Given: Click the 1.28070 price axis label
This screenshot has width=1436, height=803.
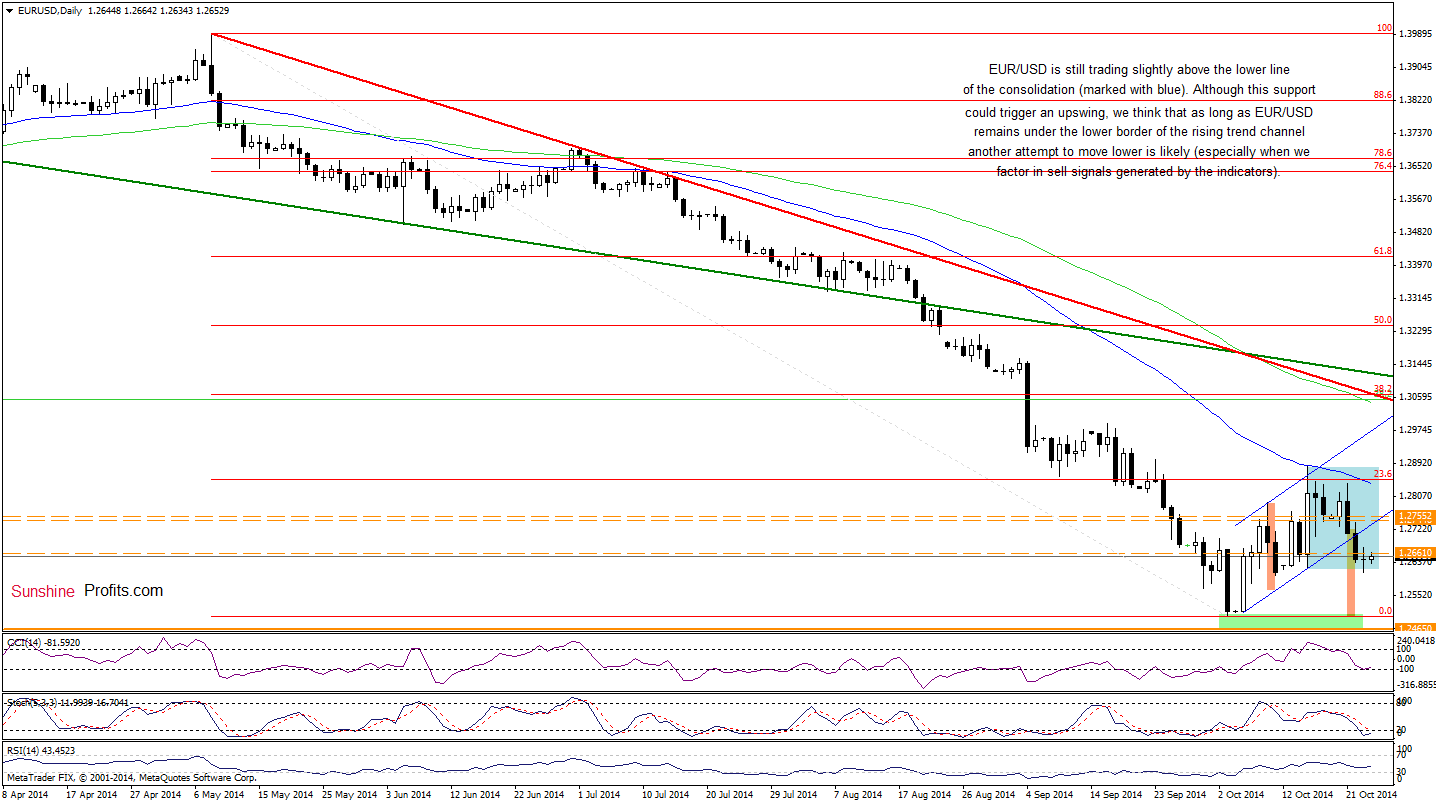Looking at the screenshot, I should (x=1417, y=496).
